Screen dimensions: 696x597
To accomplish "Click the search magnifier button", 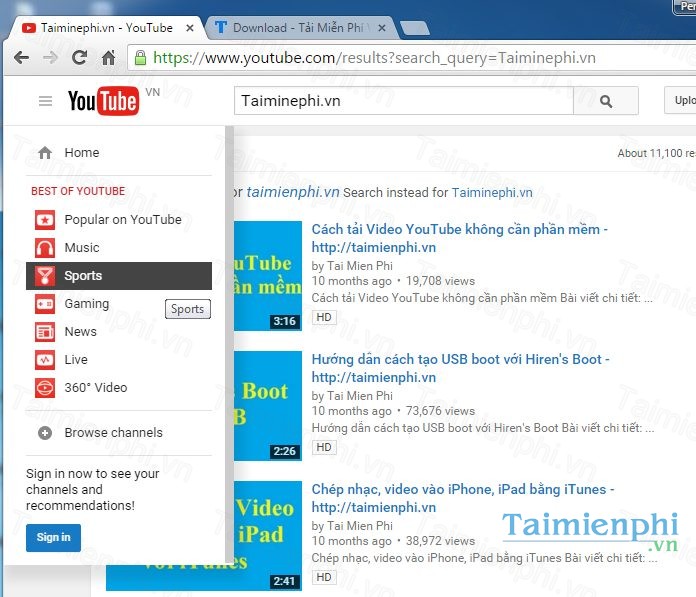I will click(606, 101).
